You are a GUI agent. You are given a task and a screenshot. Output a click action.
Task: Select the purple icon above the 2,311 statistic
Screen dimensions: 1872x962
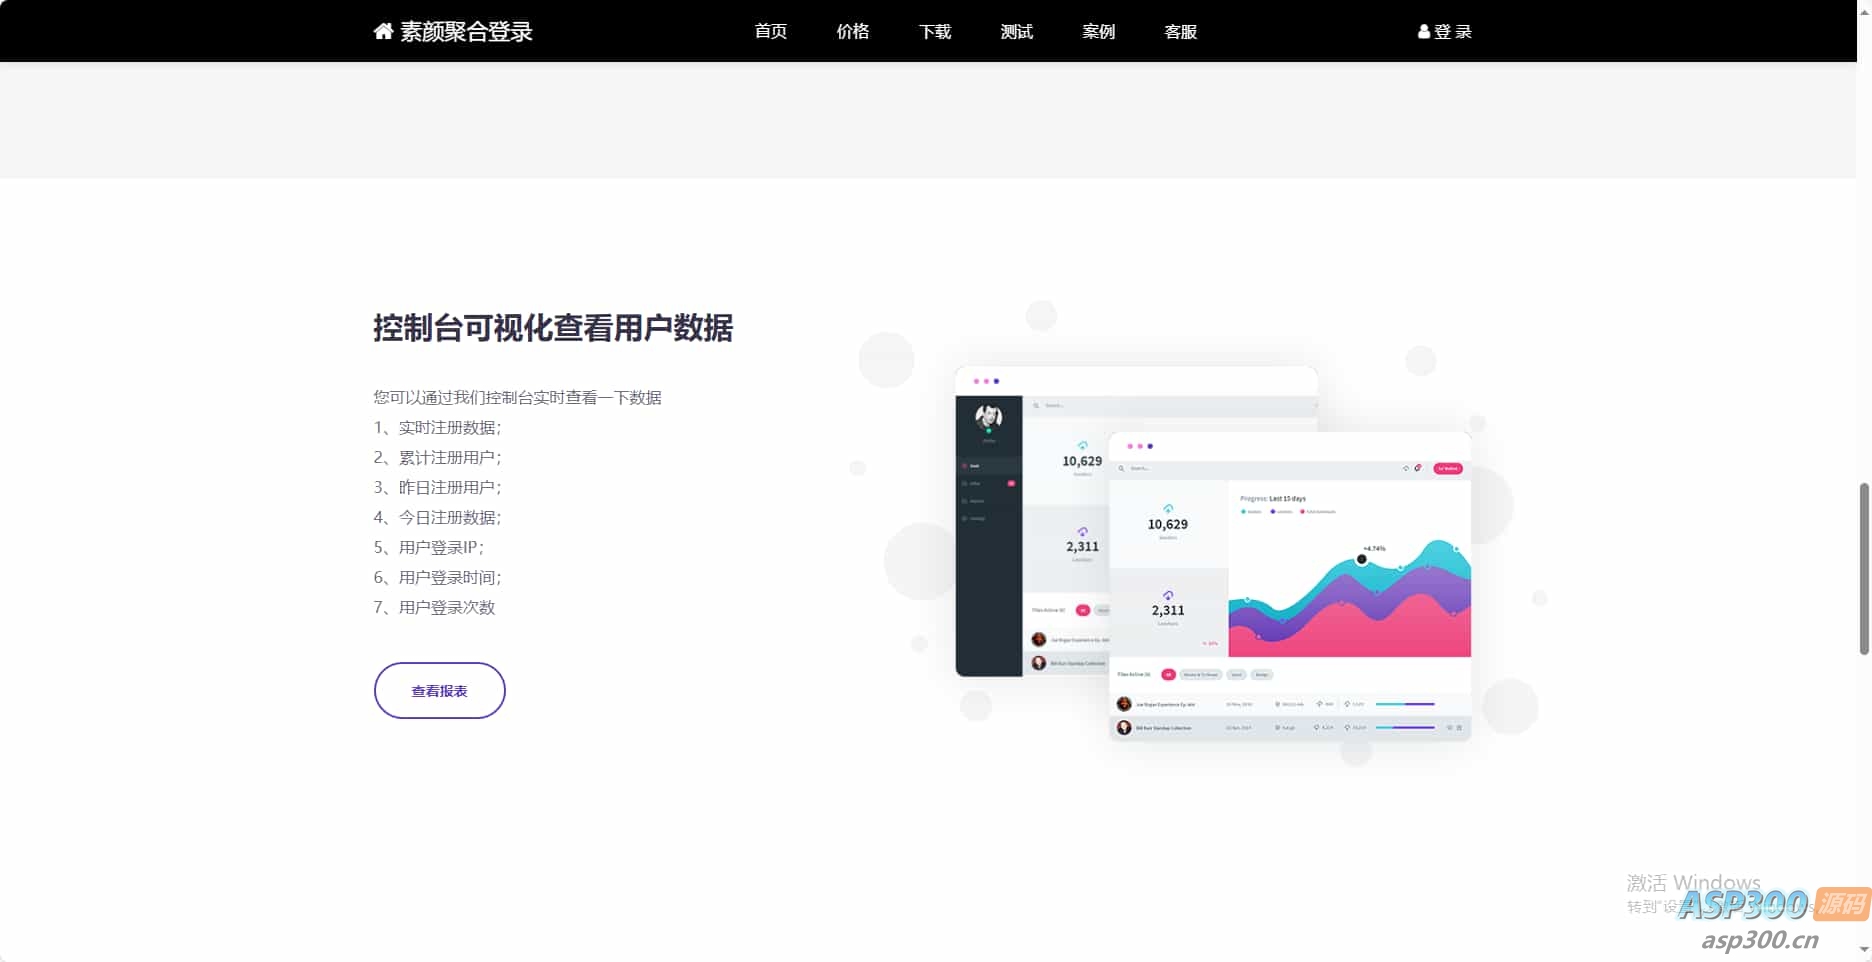coord(1168,594)
